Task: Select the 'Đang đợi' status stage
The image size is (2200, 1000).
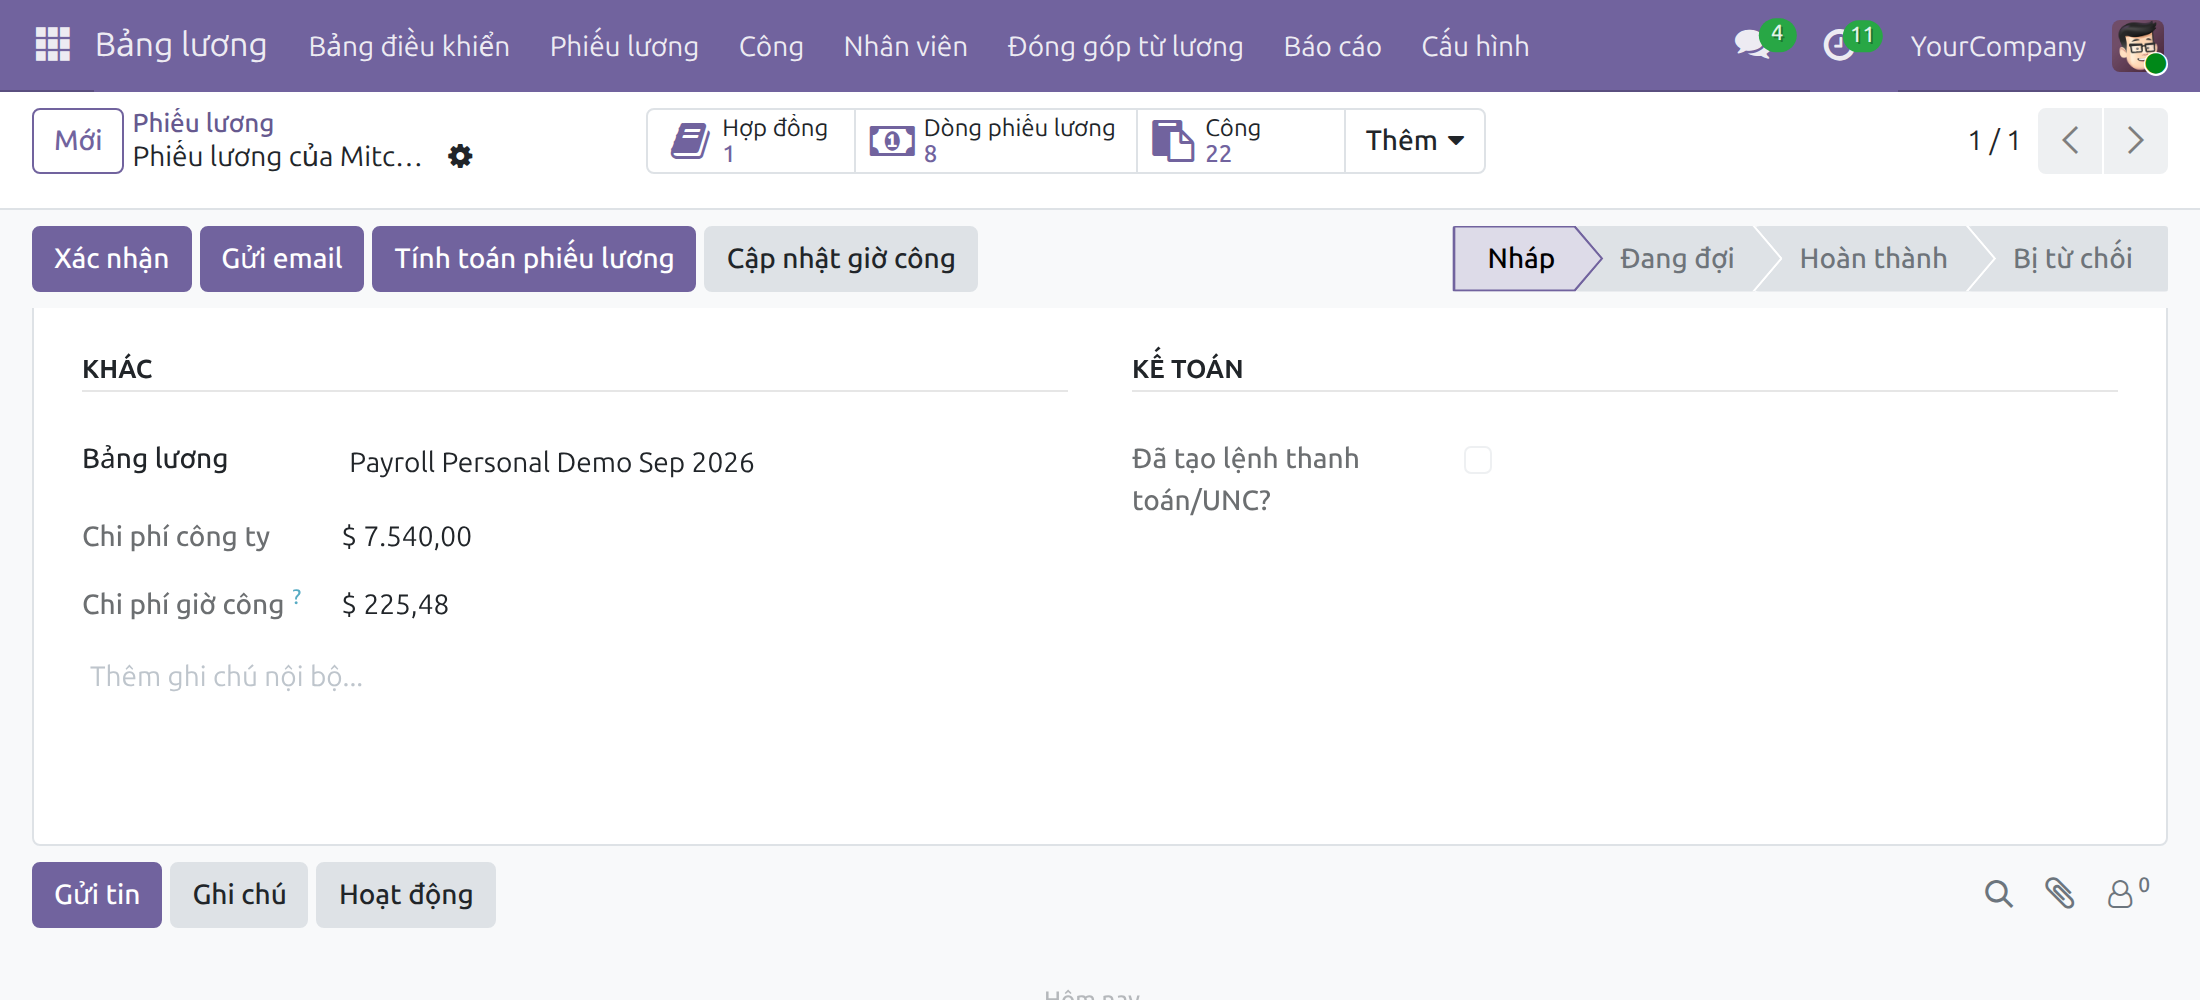Action: click(1677, 259)
